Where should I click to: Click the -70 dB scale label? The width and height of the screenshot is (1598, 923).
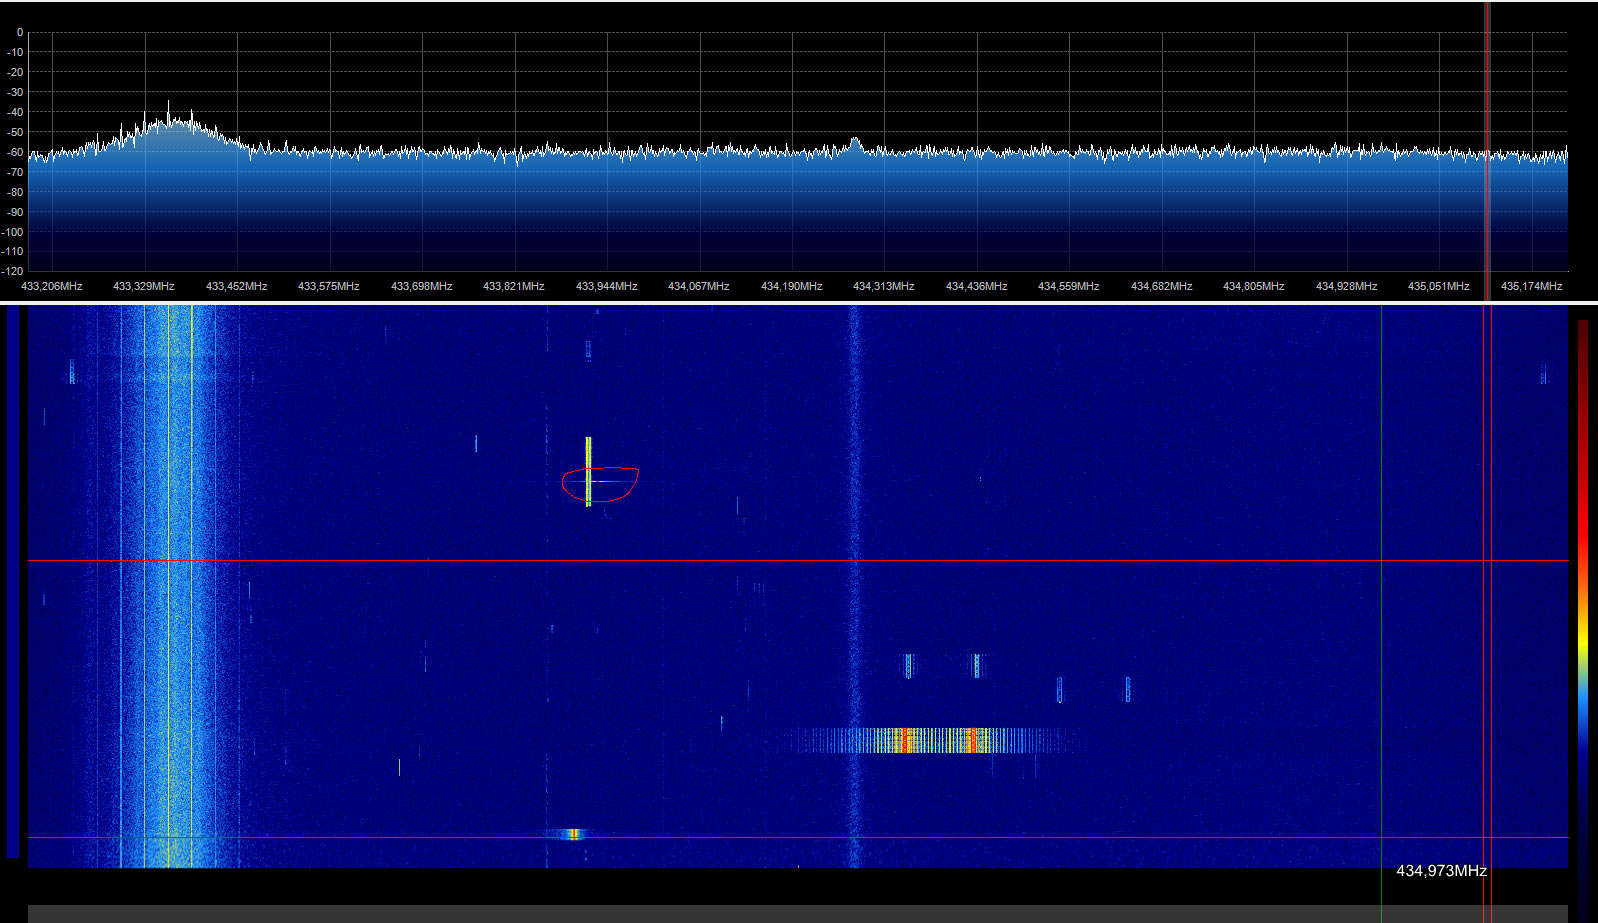[x=14, y=172]
